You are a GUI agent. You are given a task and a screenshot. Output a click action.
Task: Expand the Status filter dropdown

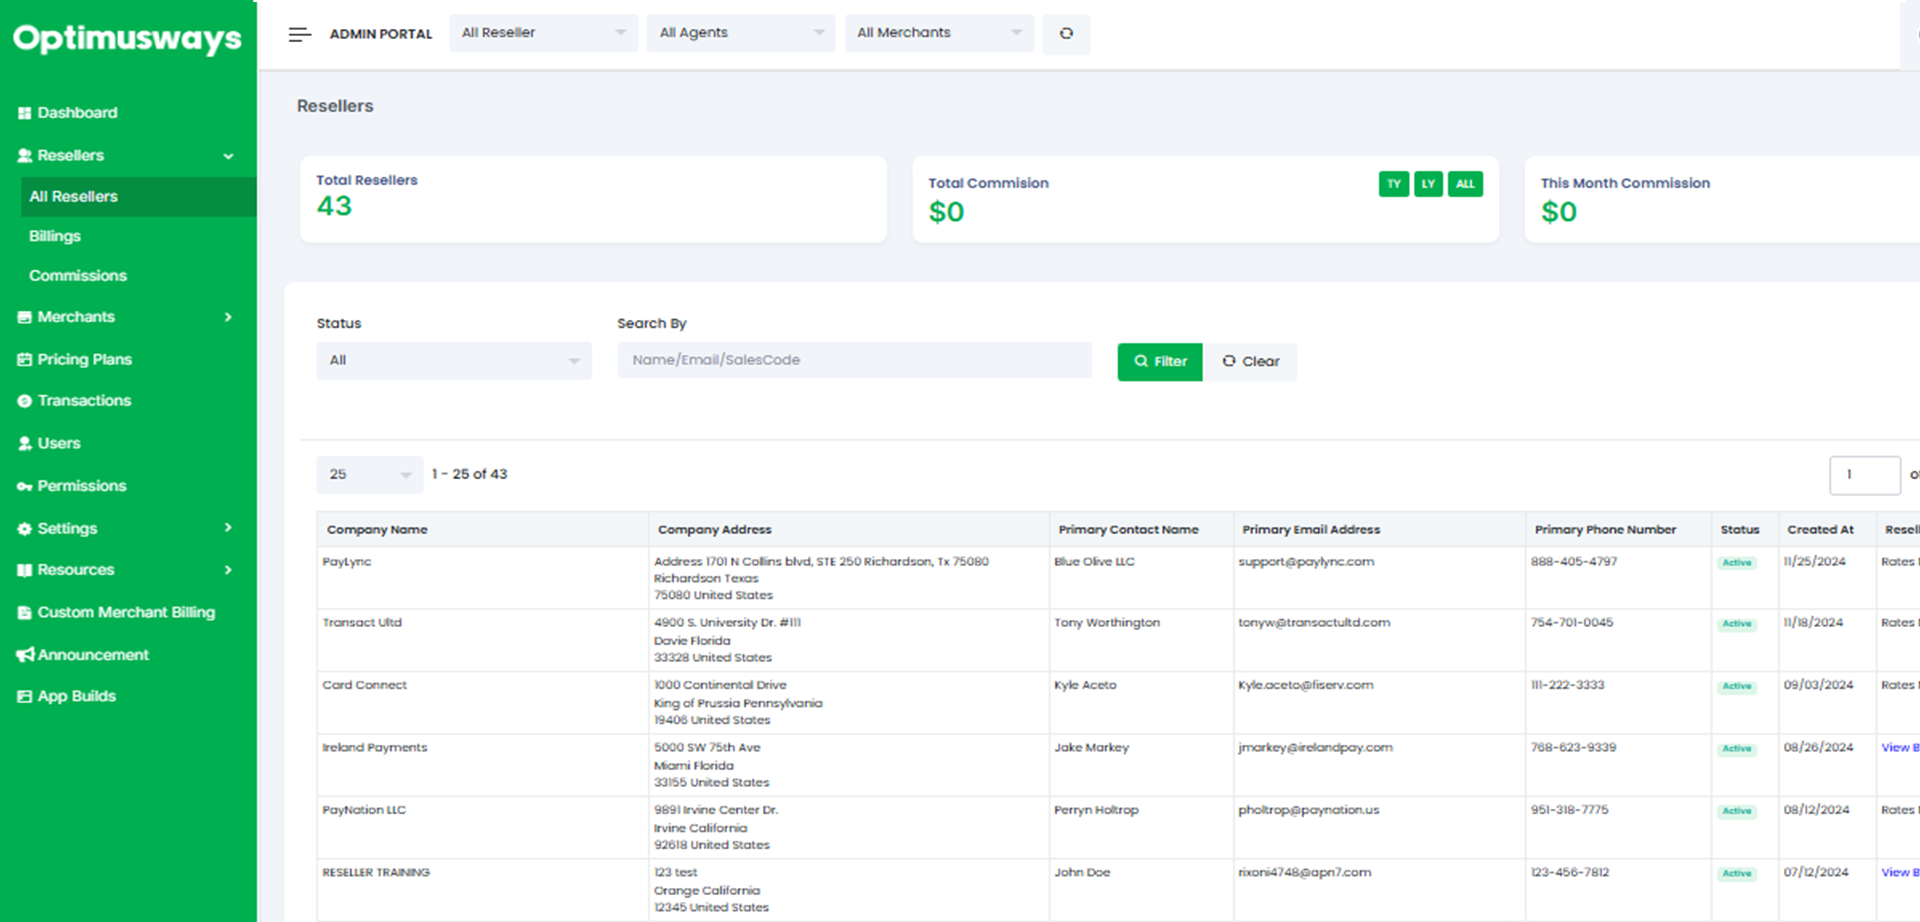(453, 361)
